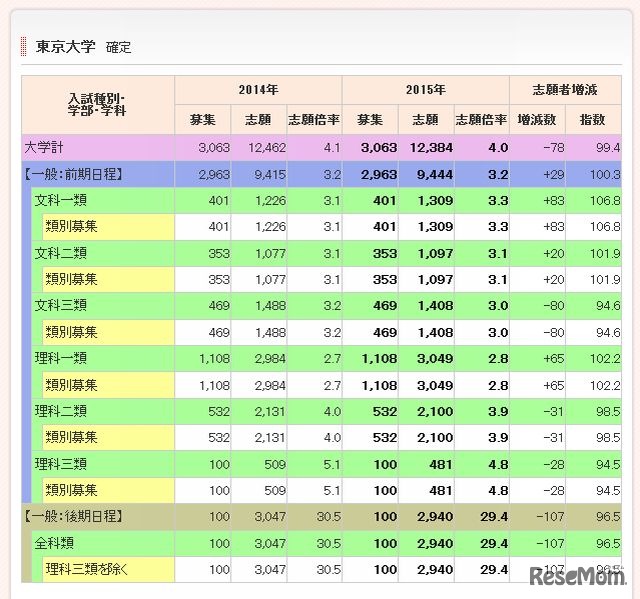This screenshot has height=599, width=640.
Task: Click the 志願 header under 2015年
Action: (425, 120)
